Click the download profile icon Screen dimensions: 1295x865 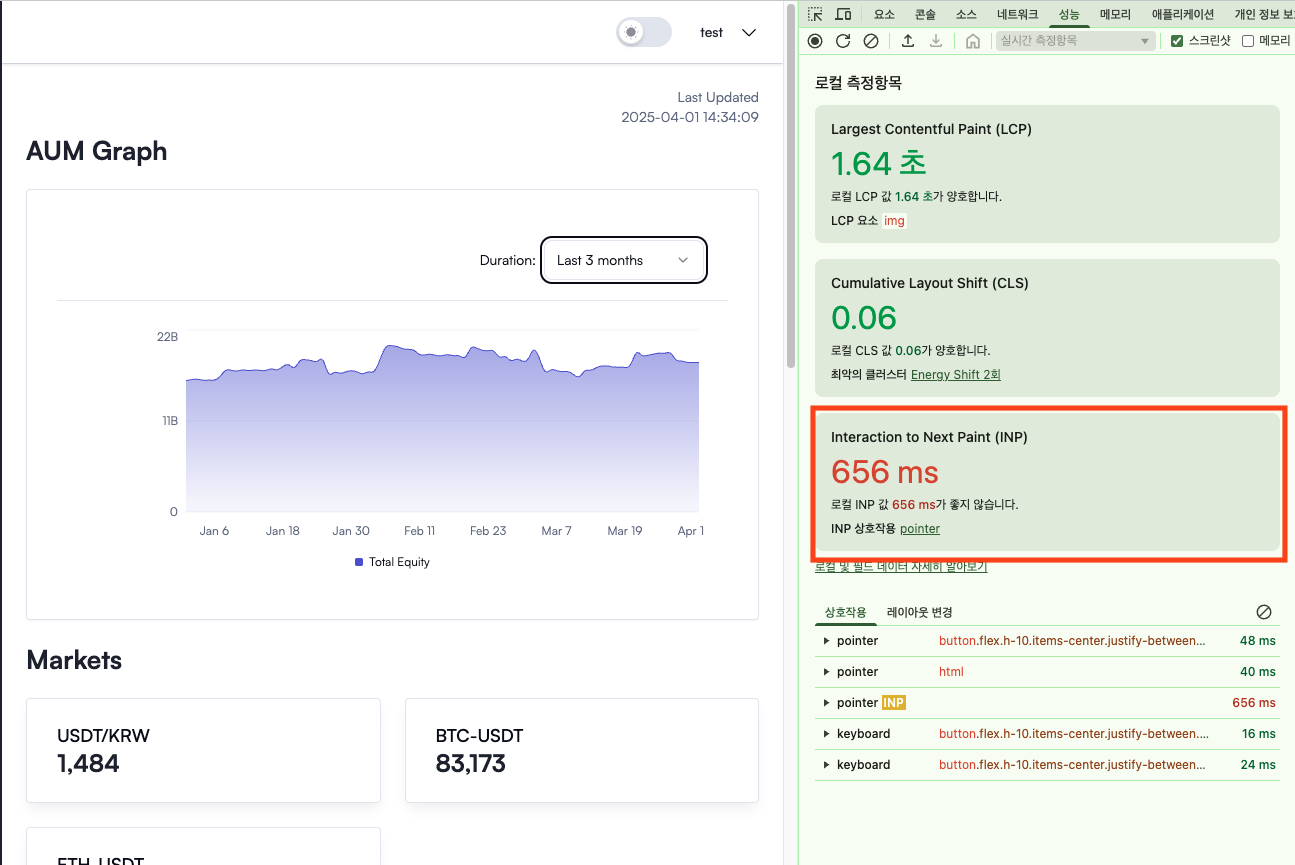(x=936, y=41)
